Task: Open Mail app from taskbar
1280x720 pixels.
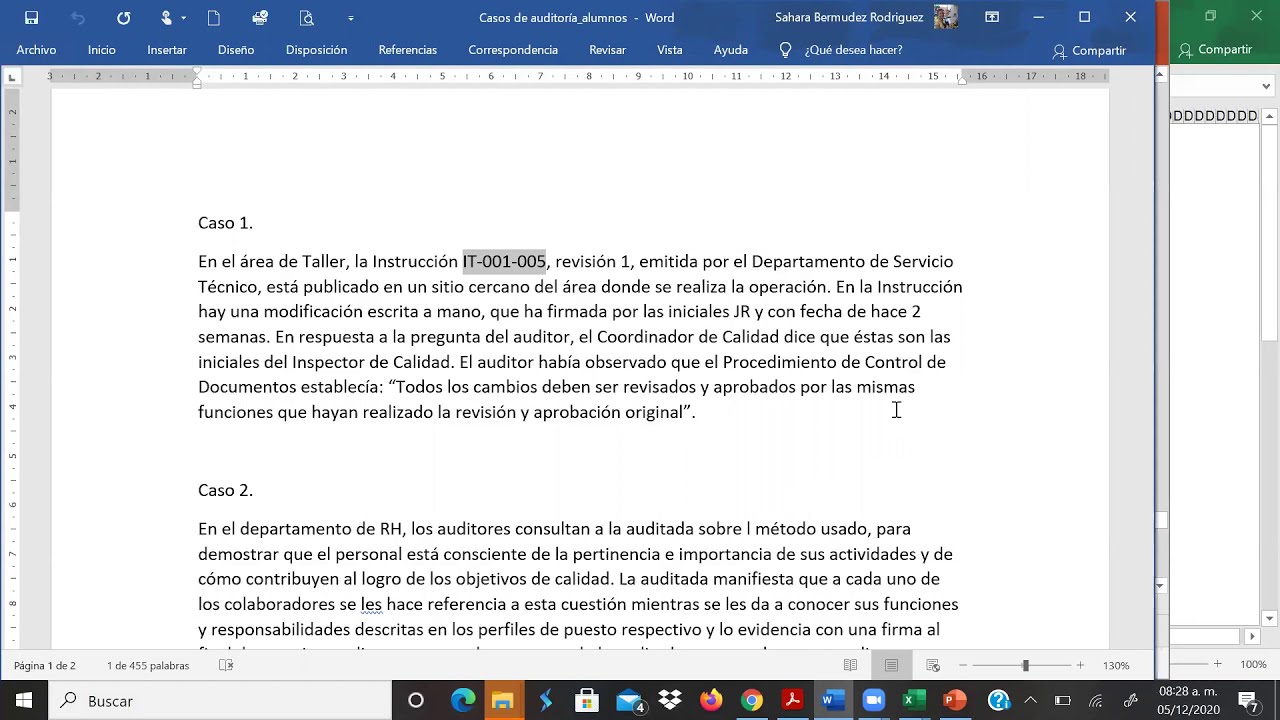Action: click(629, 701)
